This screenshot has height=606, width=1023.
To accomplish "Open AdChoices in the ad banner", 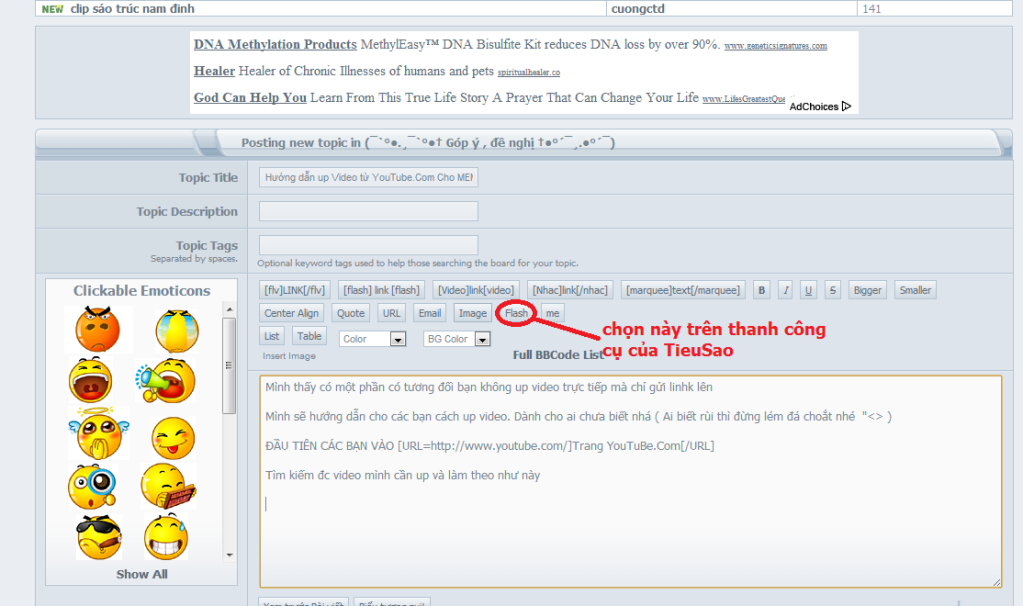I will point(819,106).
